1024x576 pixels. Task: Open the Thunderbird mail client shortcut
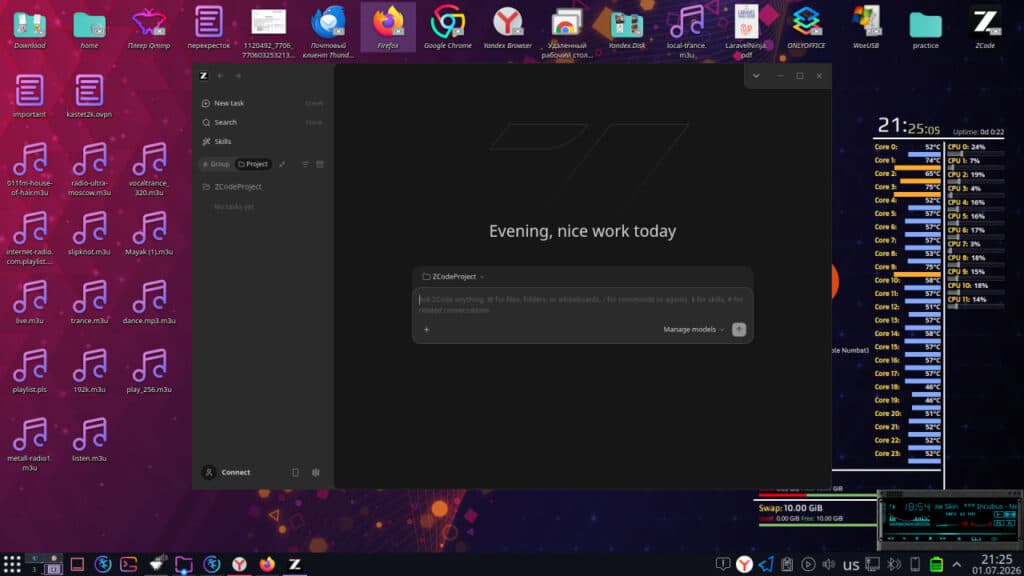[328, 31]
